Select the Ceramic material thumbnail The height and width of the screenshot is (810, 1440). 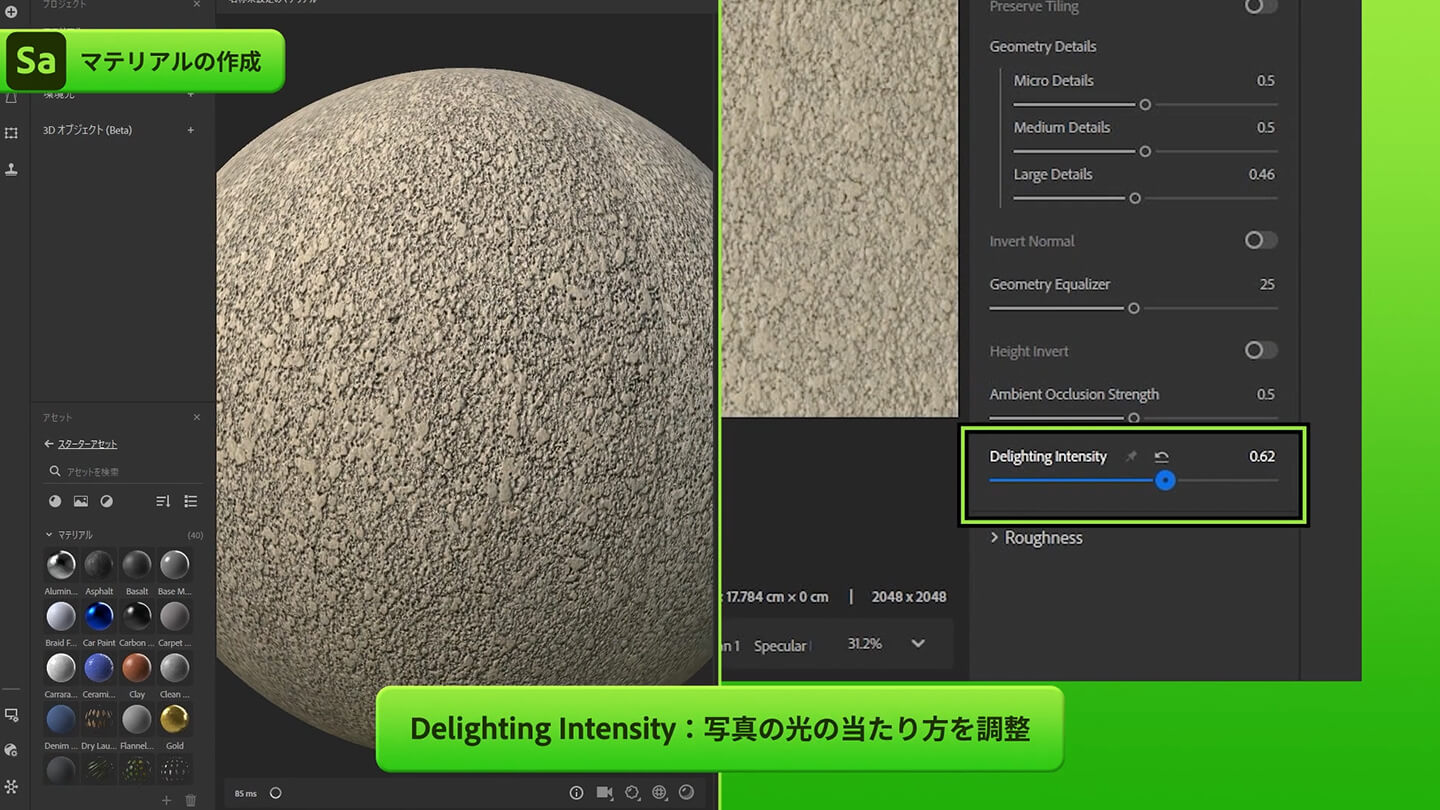(99, 668)
